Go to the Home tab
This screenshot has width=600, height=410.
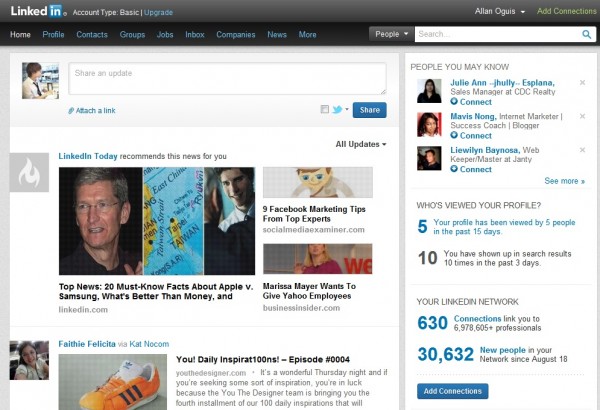[20, 34]
